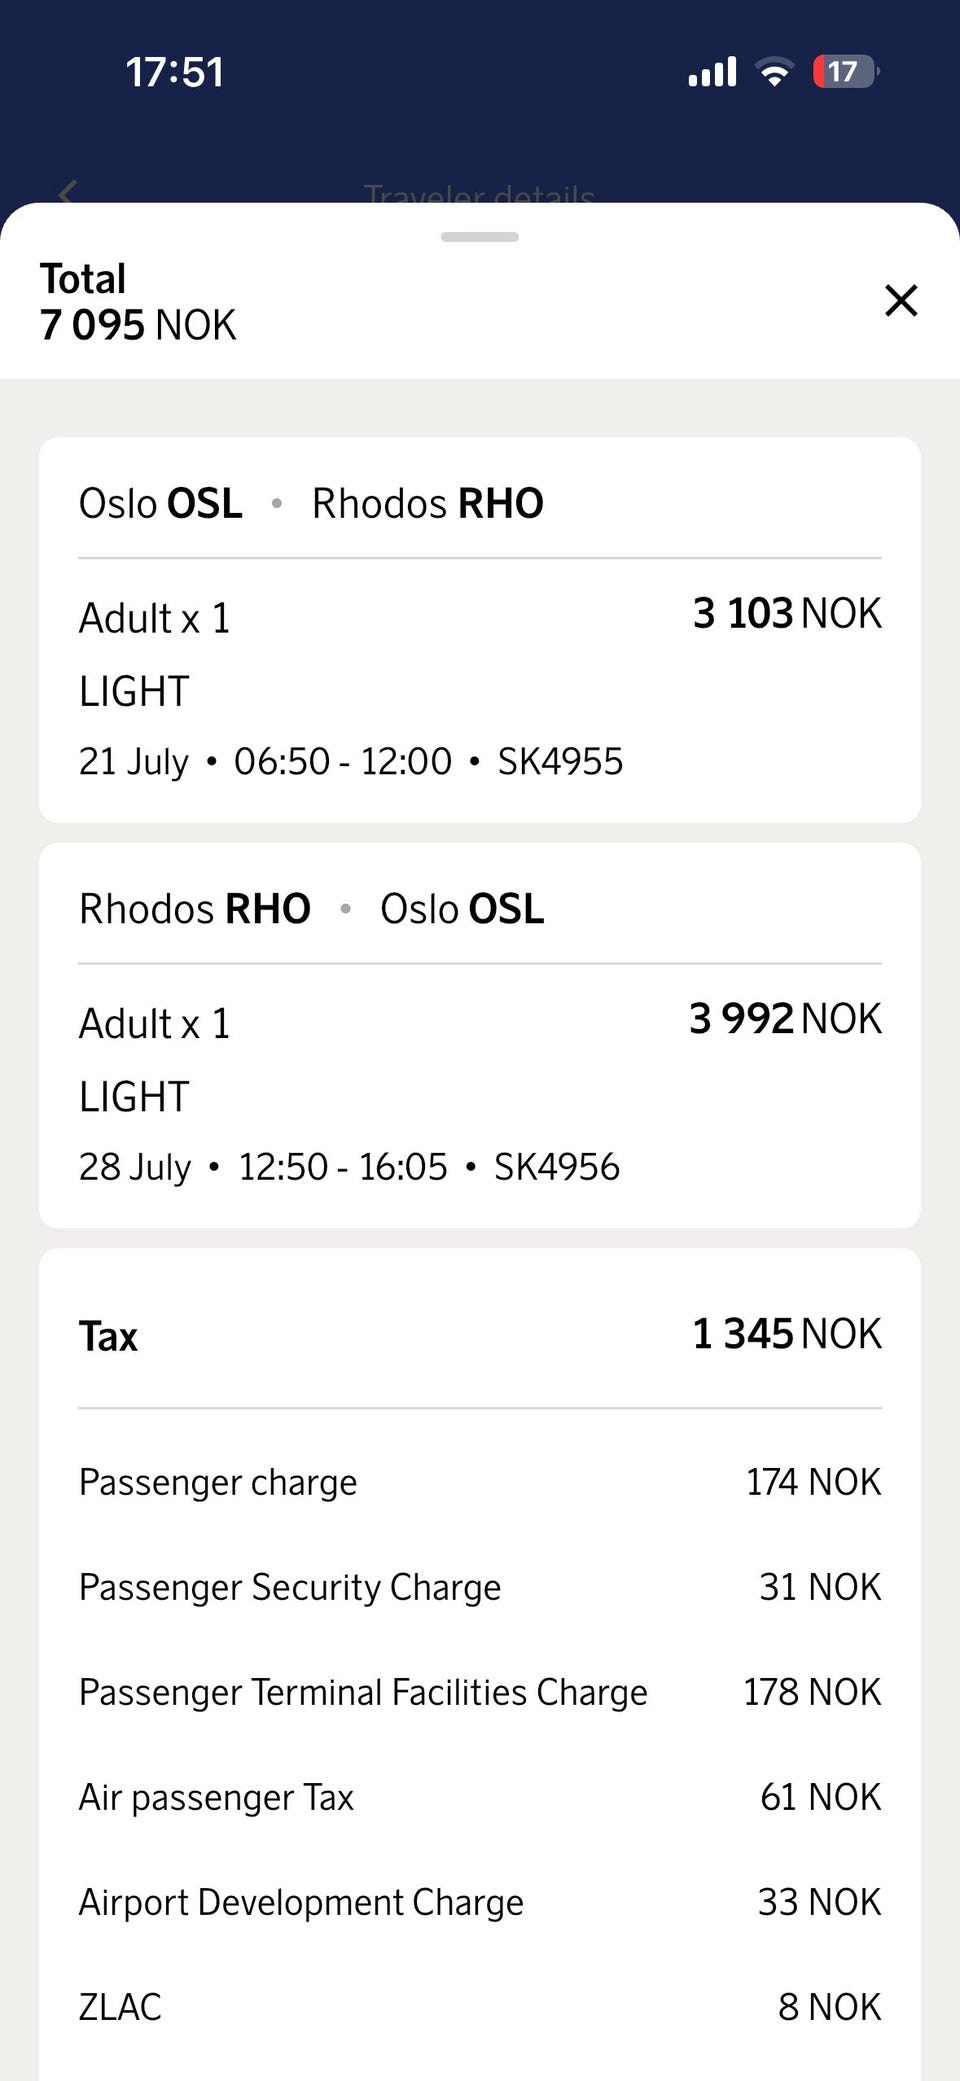Select the Passenger Terminal Facilities Charge row
This screenshot has width=960, height=2081.
coord(480,1692)
